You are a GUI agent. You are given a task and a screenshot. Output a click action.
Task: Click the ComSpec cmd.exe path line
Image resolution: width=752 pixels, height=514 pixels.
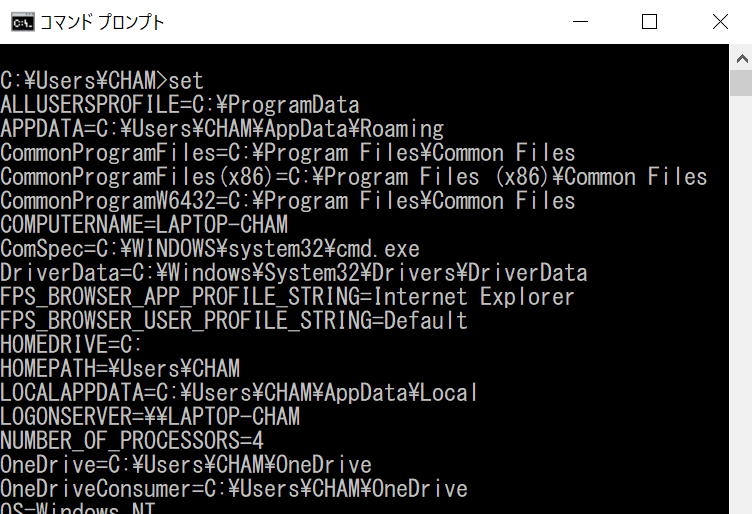[x=210, y=249]
